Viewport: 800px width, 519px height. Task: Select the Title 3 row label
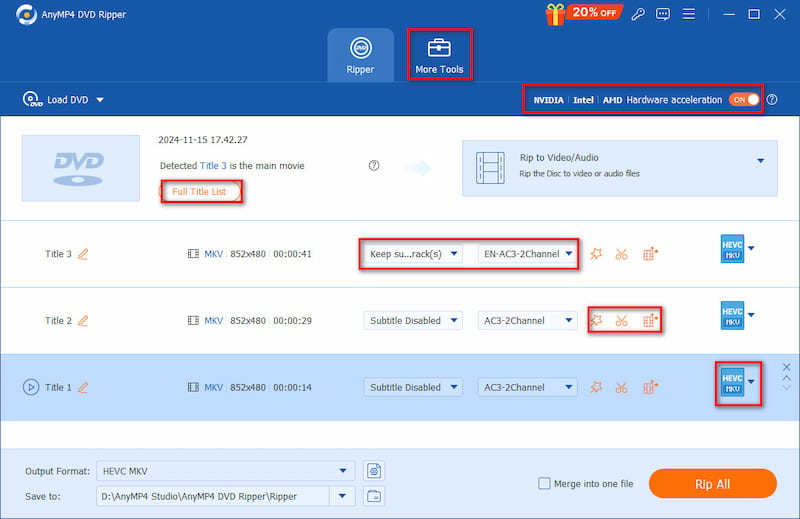(58, 254)
